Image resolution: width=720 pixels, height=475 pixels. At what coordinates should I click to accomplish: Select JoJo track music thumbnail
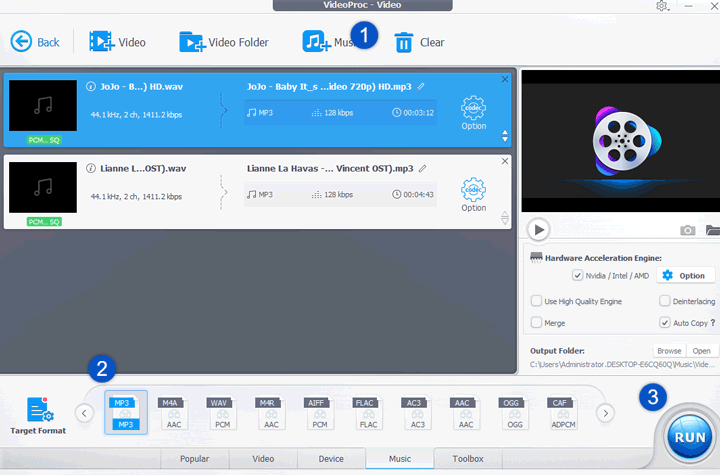pos(43,106)
